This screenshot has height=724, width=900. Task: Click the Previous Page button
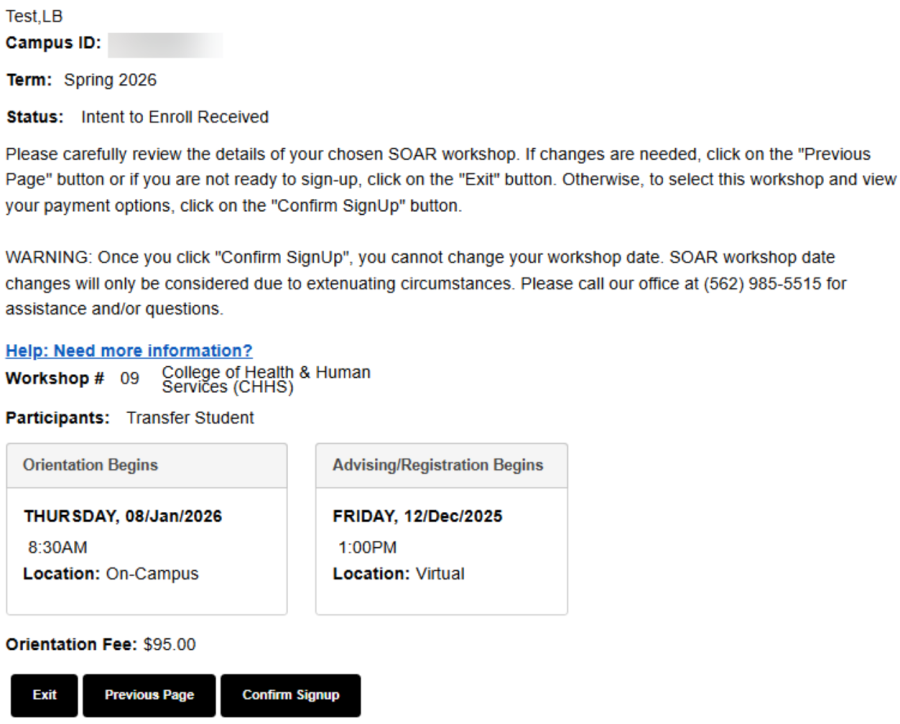point(148,695)
